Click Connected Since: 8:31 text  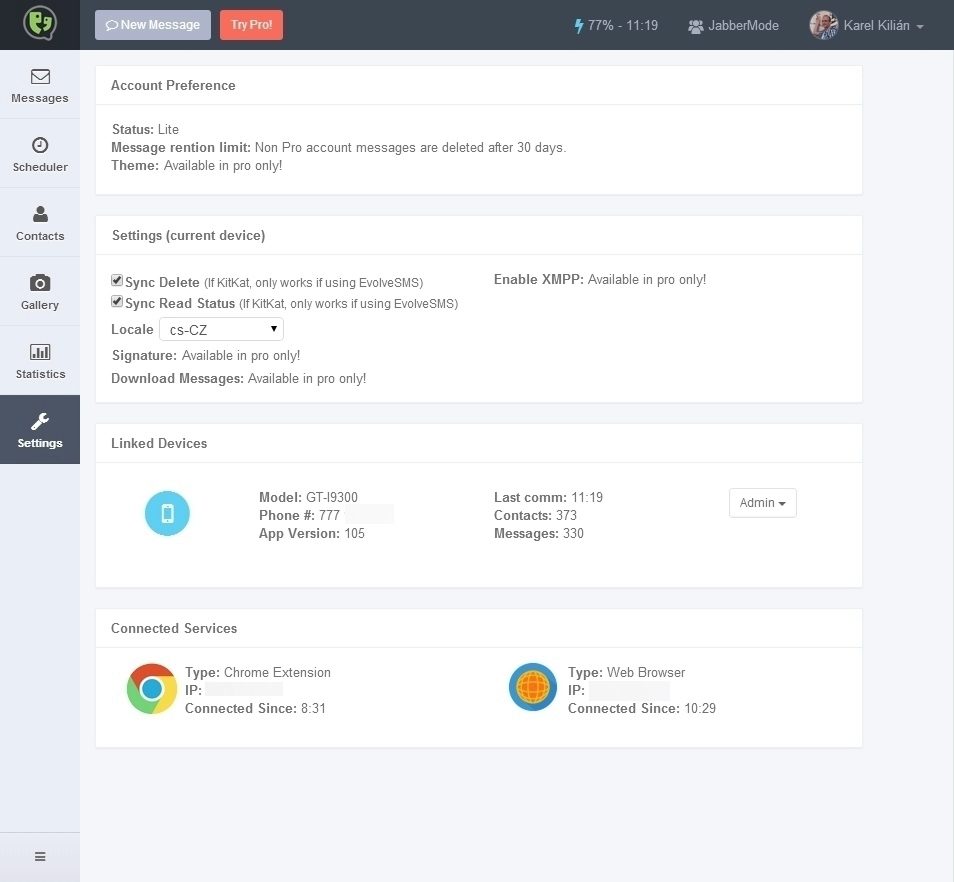point(256,708)
